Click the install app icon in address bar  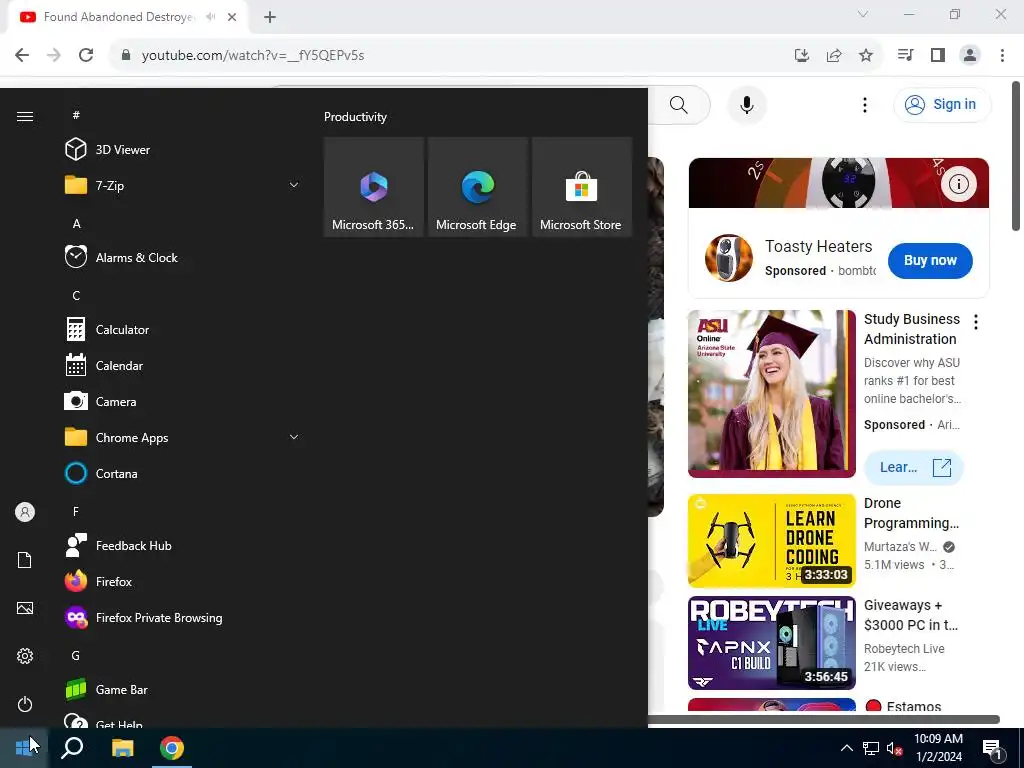(802, 55)
